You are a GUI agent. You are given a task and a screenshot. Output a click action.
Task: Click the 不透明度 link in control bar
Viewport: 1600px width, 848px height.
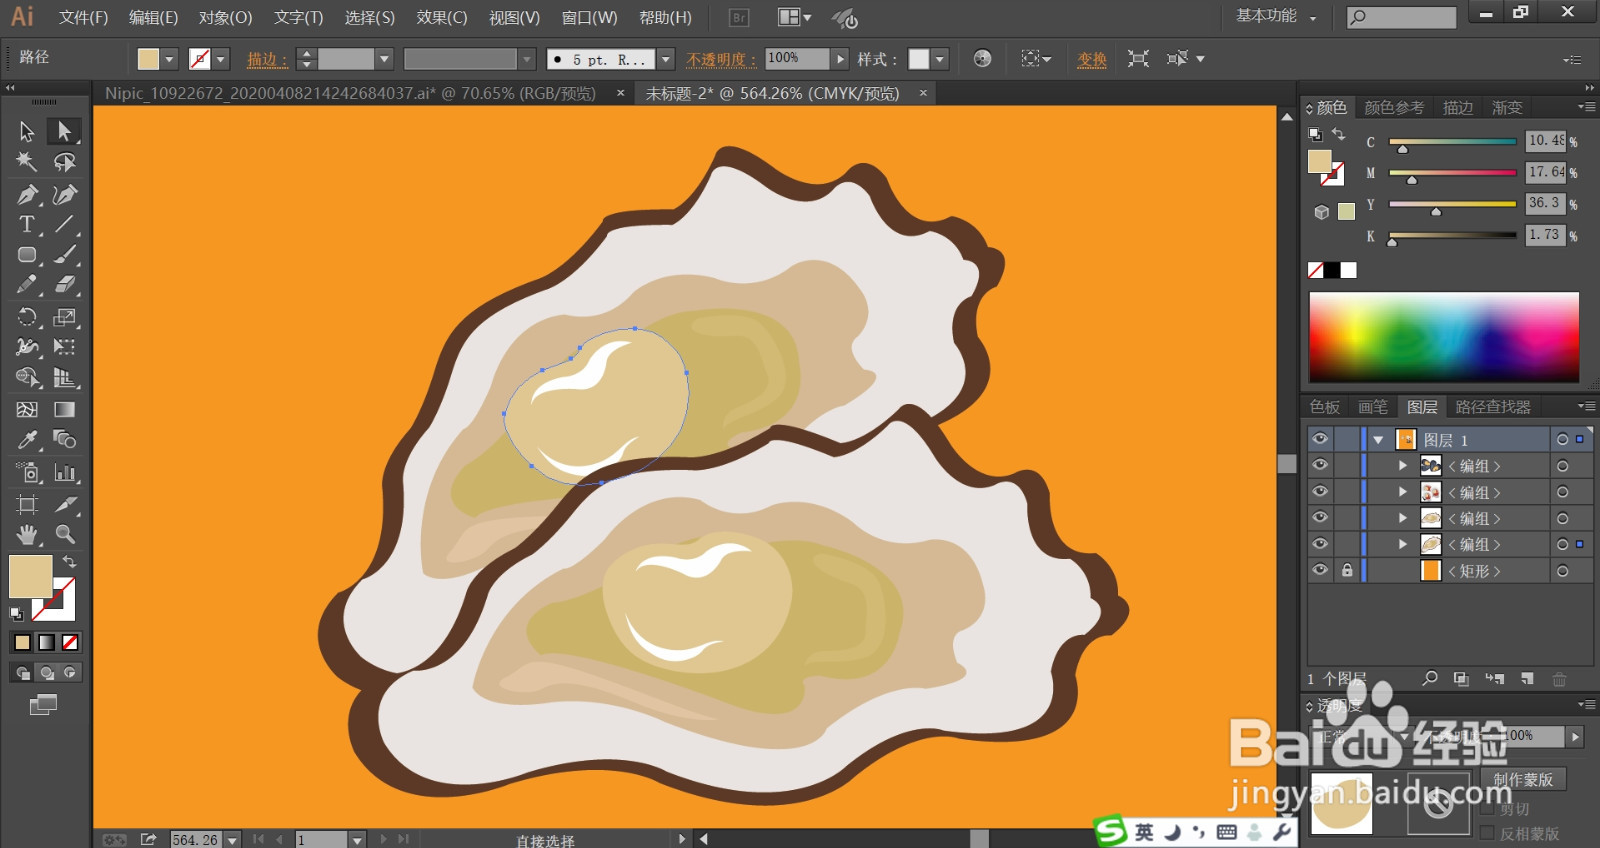point(721,59)
